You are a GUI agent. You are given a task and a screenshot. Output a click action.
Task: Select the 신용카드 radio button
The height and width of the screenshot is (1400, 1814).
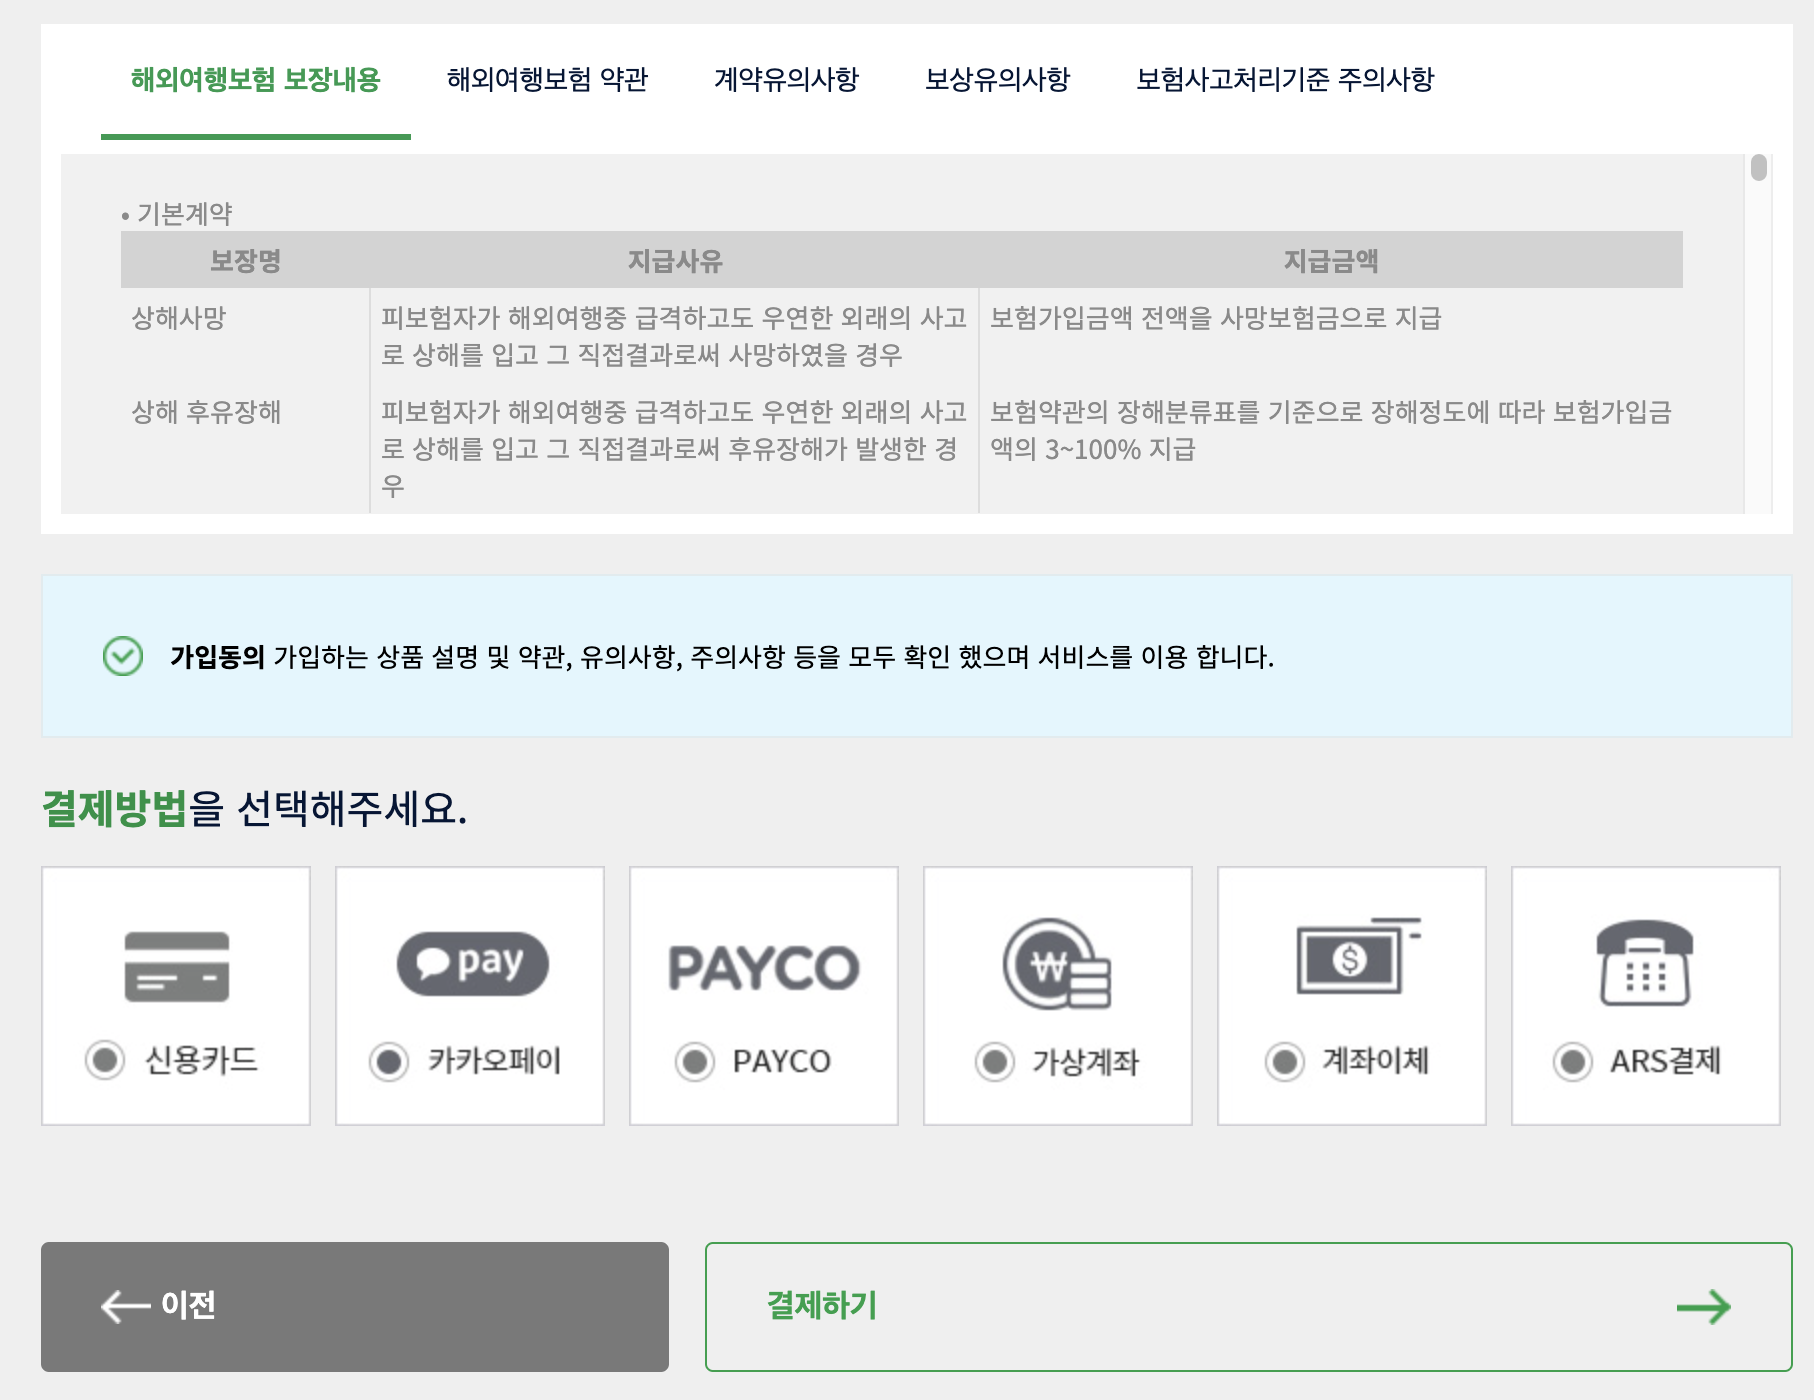[105, 1060]
